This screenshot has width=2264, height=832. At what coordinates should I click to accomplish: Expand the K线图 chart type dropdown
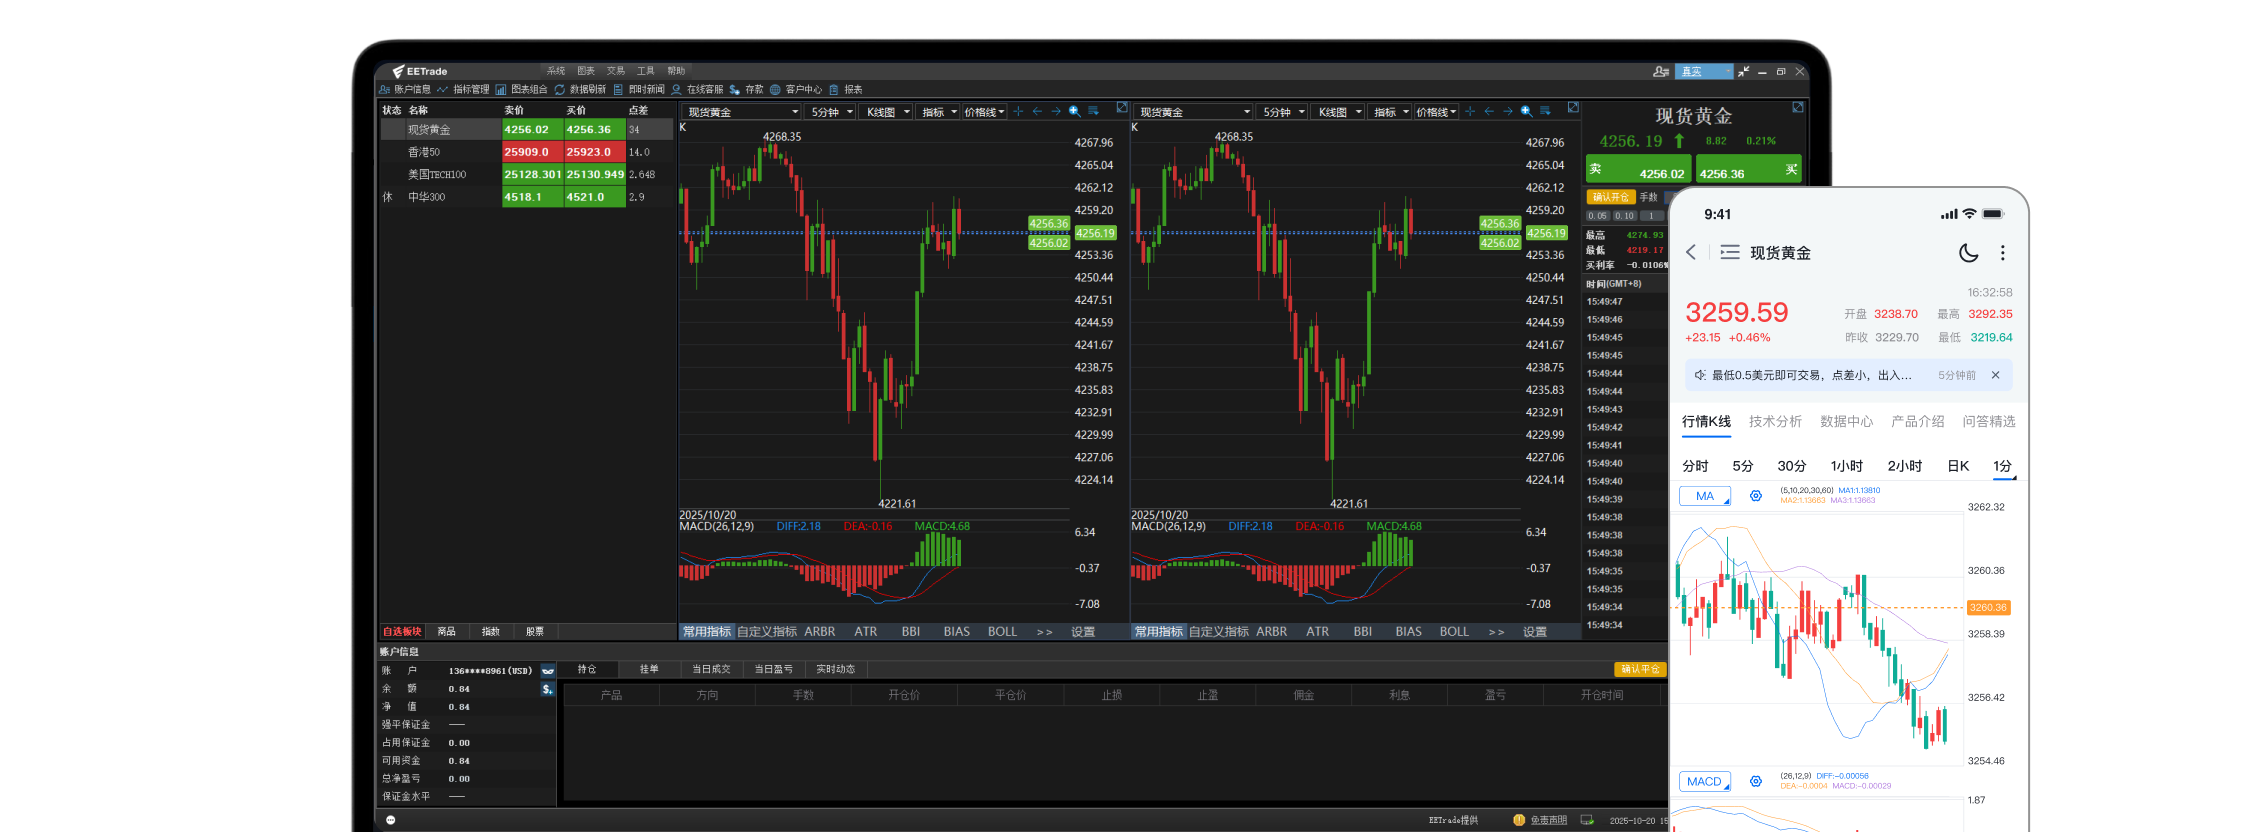pos(887,112)
